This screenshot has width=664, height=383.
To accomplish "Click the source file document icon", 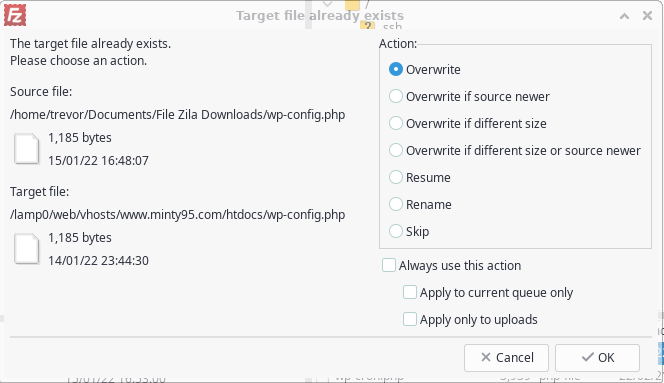I will [x=27, y=149].
